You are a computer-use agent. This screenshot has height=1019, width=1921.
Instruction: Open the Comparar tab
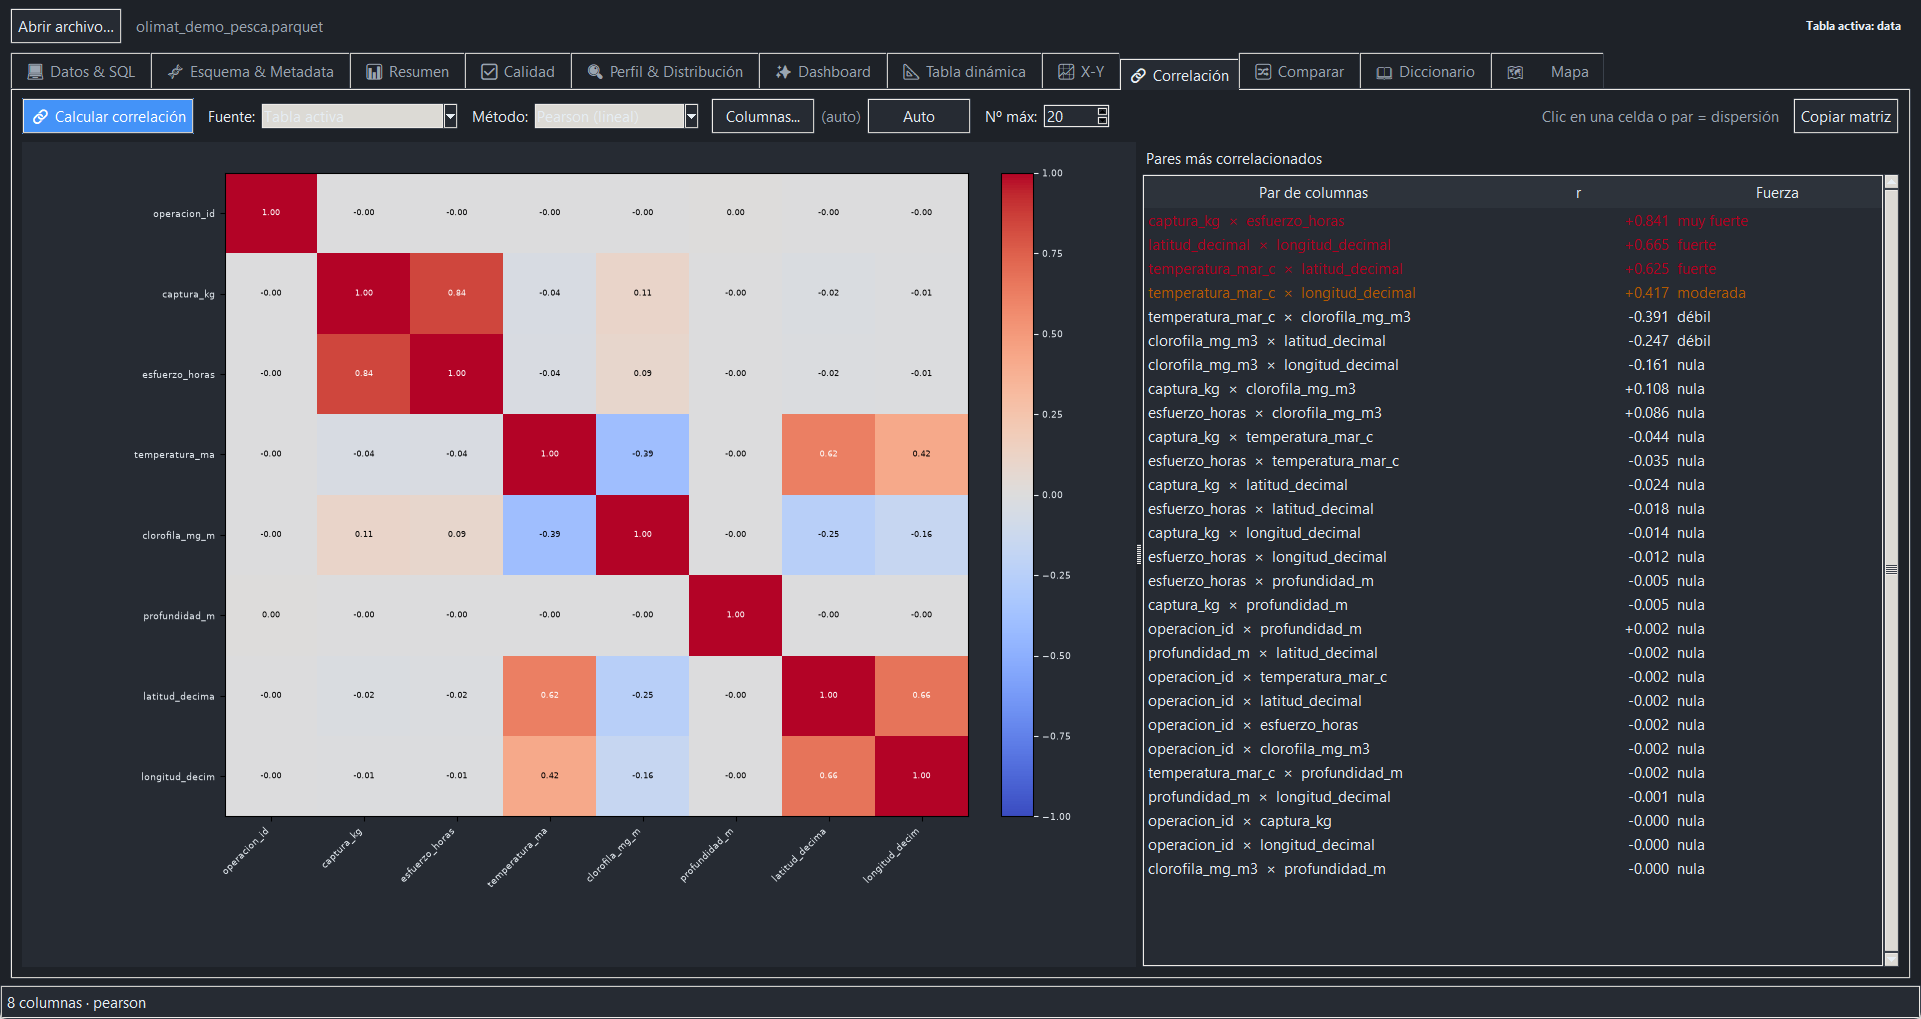click(1299, 72)
